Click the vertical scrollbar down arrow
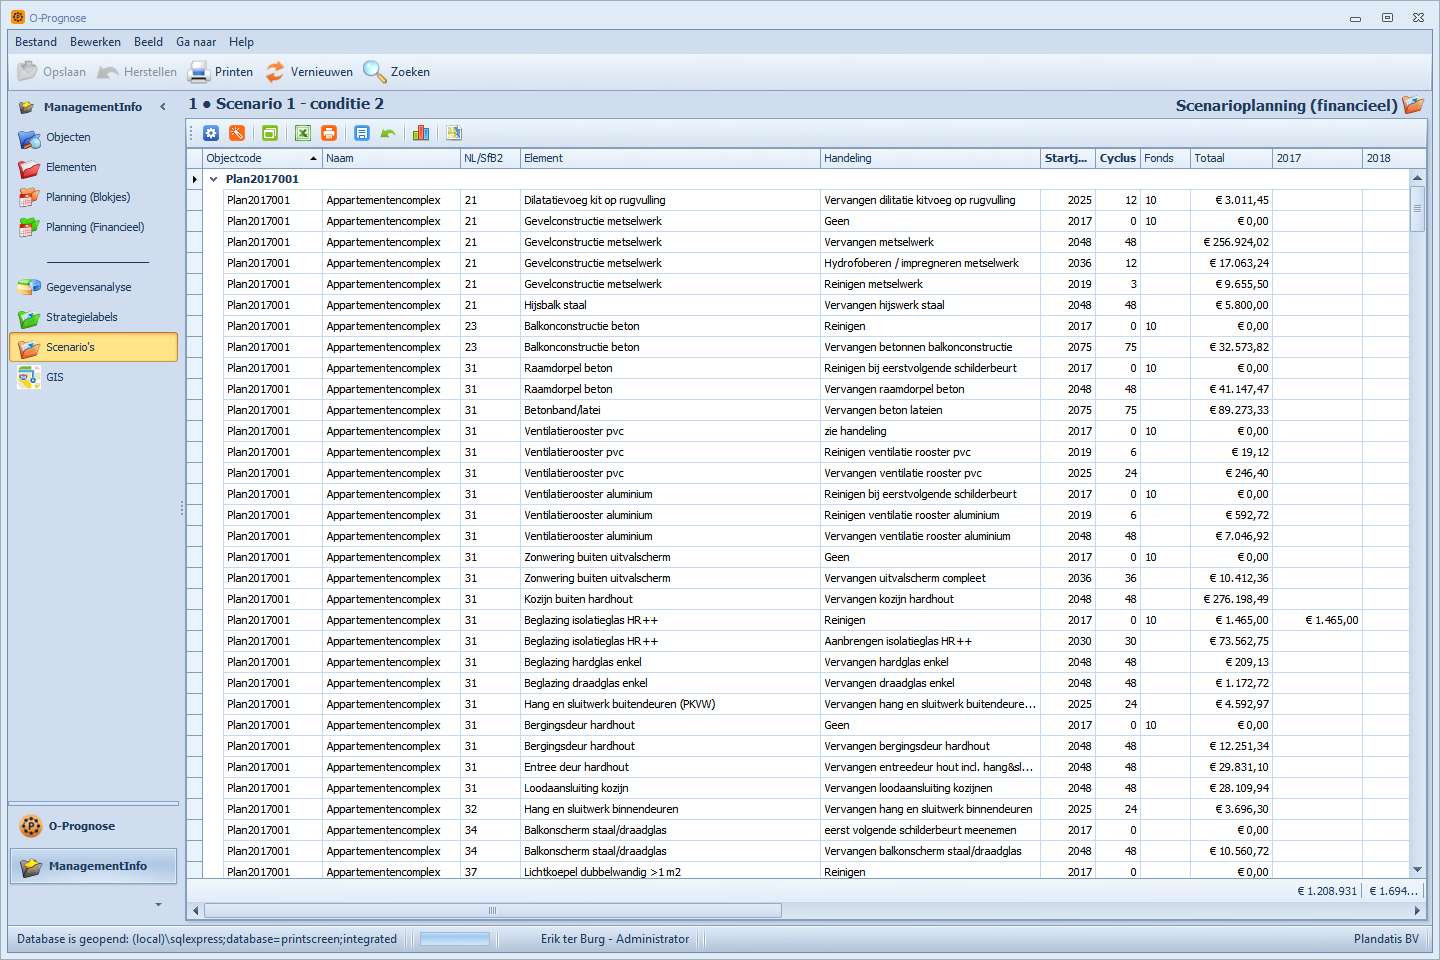The width and height of the screenshot is (1440, 960). 1417,870
